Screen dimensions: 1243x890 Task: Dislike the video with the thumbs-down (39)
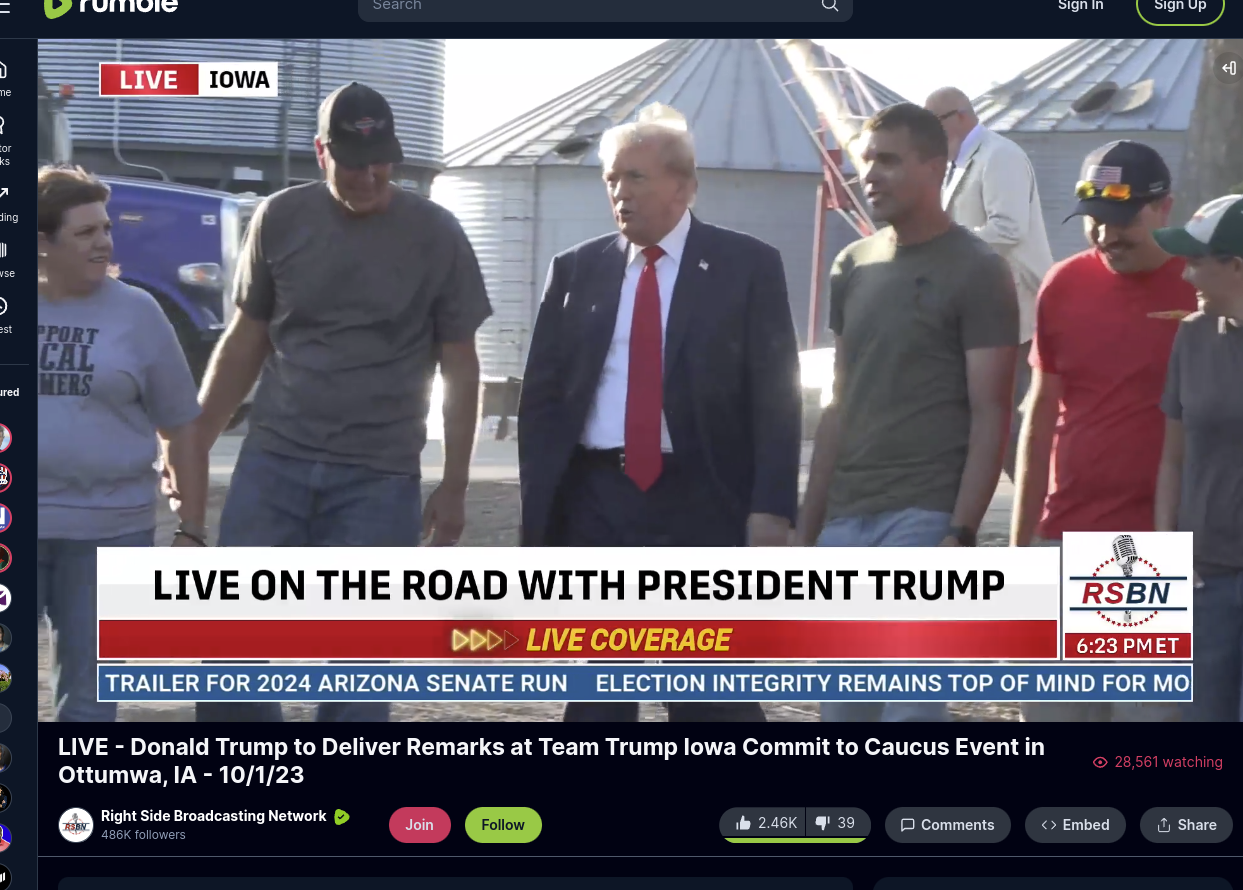point(838,824)
